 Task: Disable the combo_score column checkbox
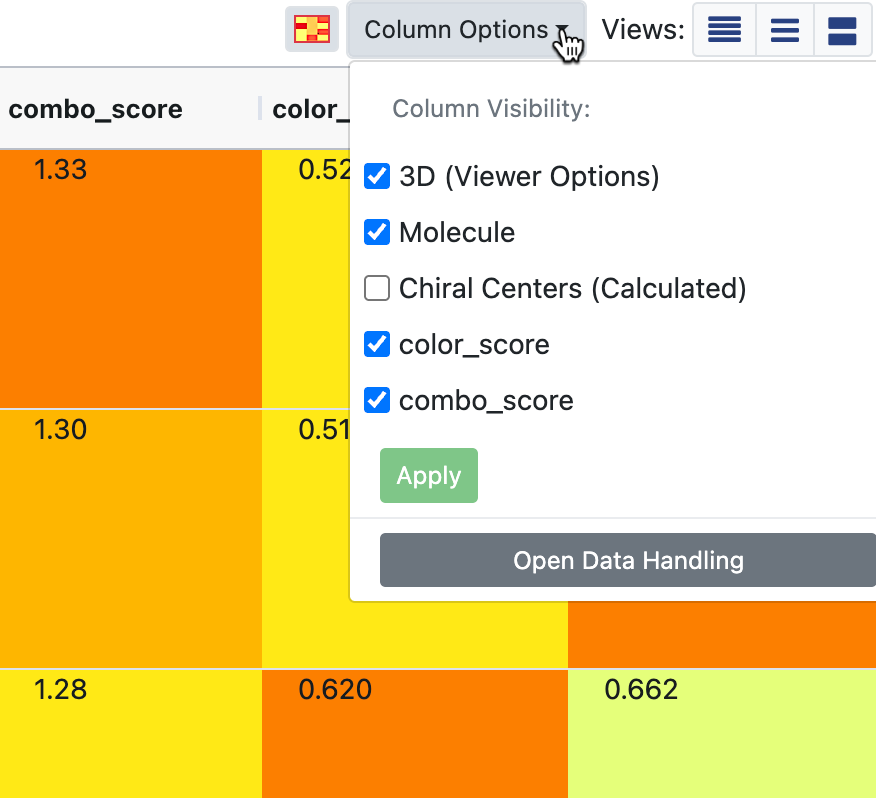point(377,401)
